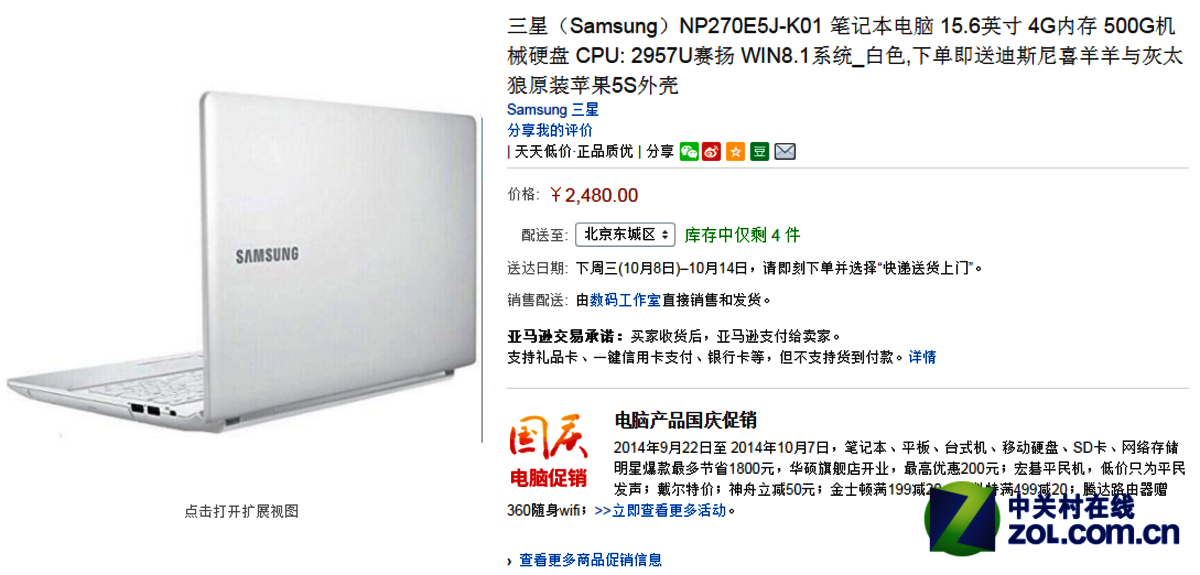This screenshot has height=575, width=1200.
Task: Share via orange QZone star icon
Action: (x=736, y=152)
